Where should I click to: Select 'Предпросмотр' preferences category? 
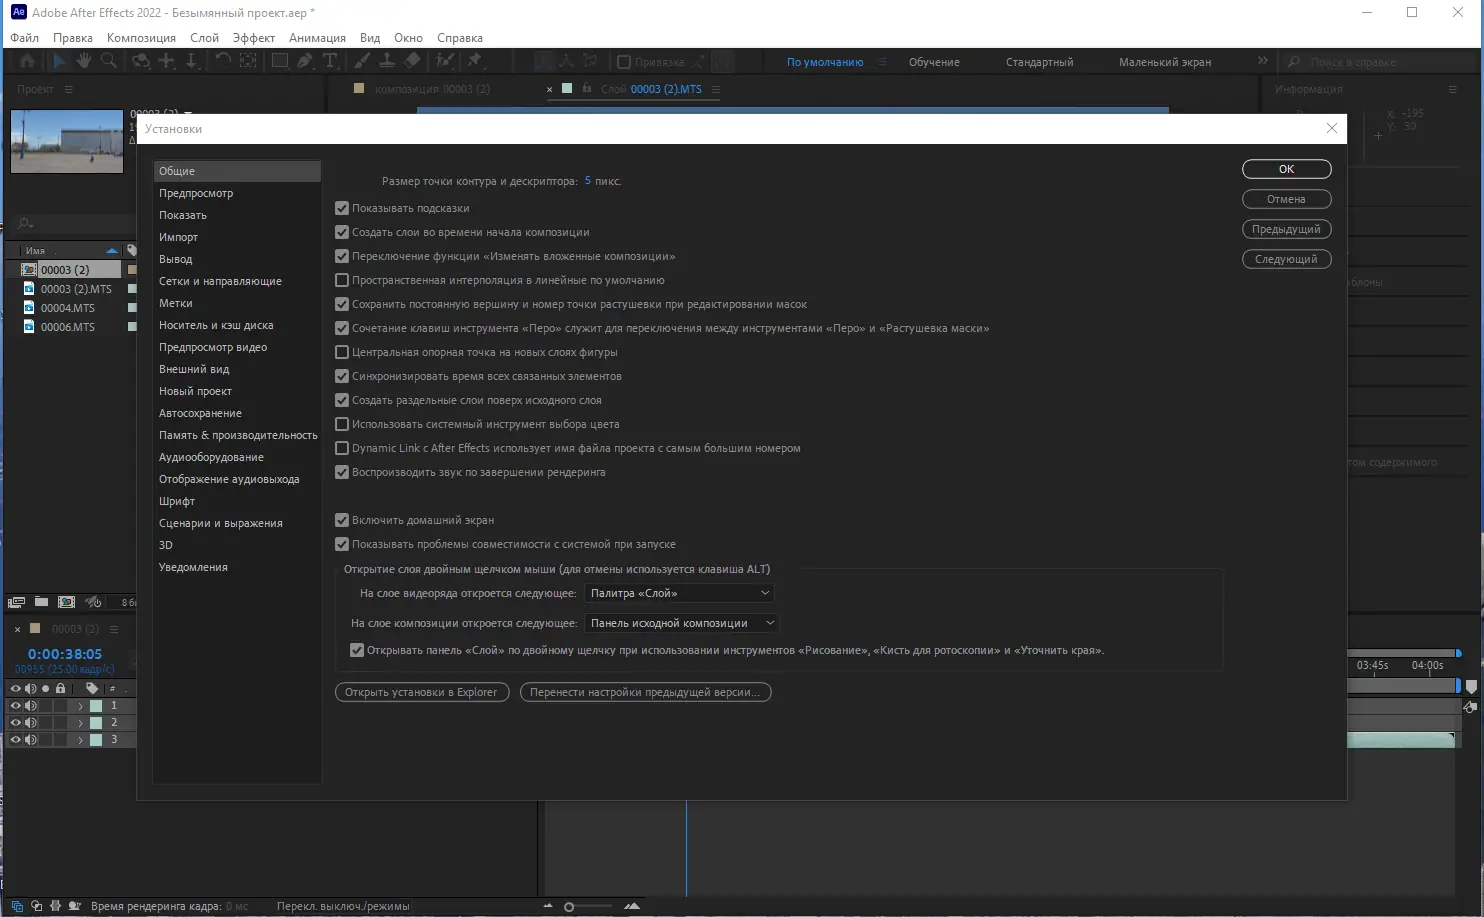[237, 193]
